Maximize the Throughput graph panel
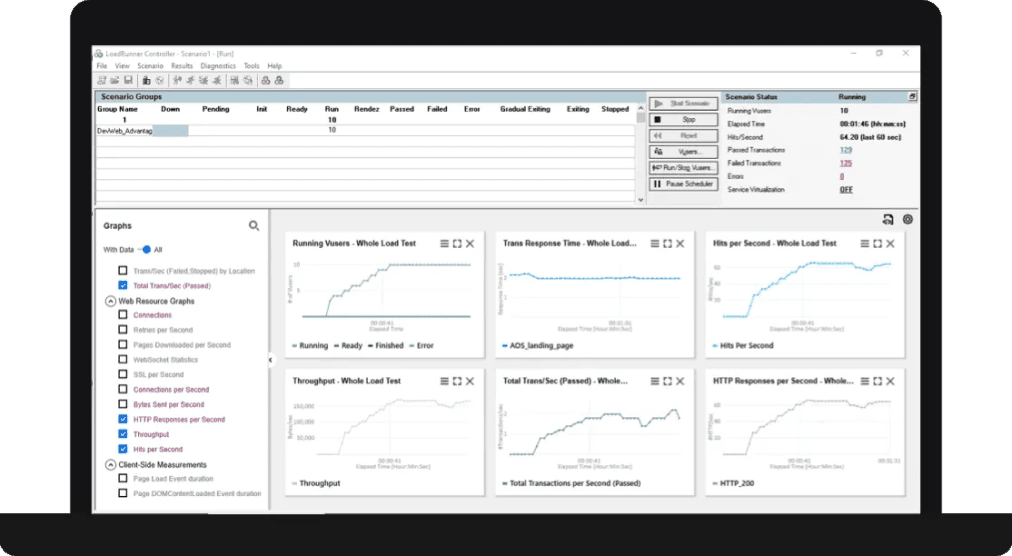 (457, 381)
